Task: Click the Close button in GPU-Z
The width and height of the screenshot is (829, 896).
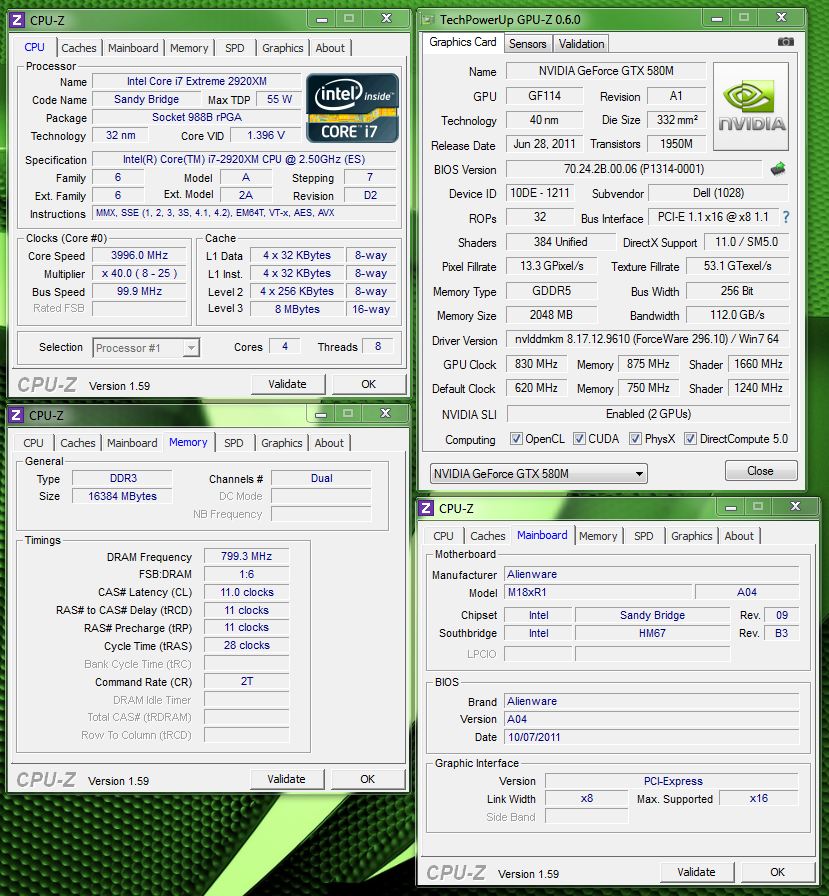Action: click(x=760, y=471)
